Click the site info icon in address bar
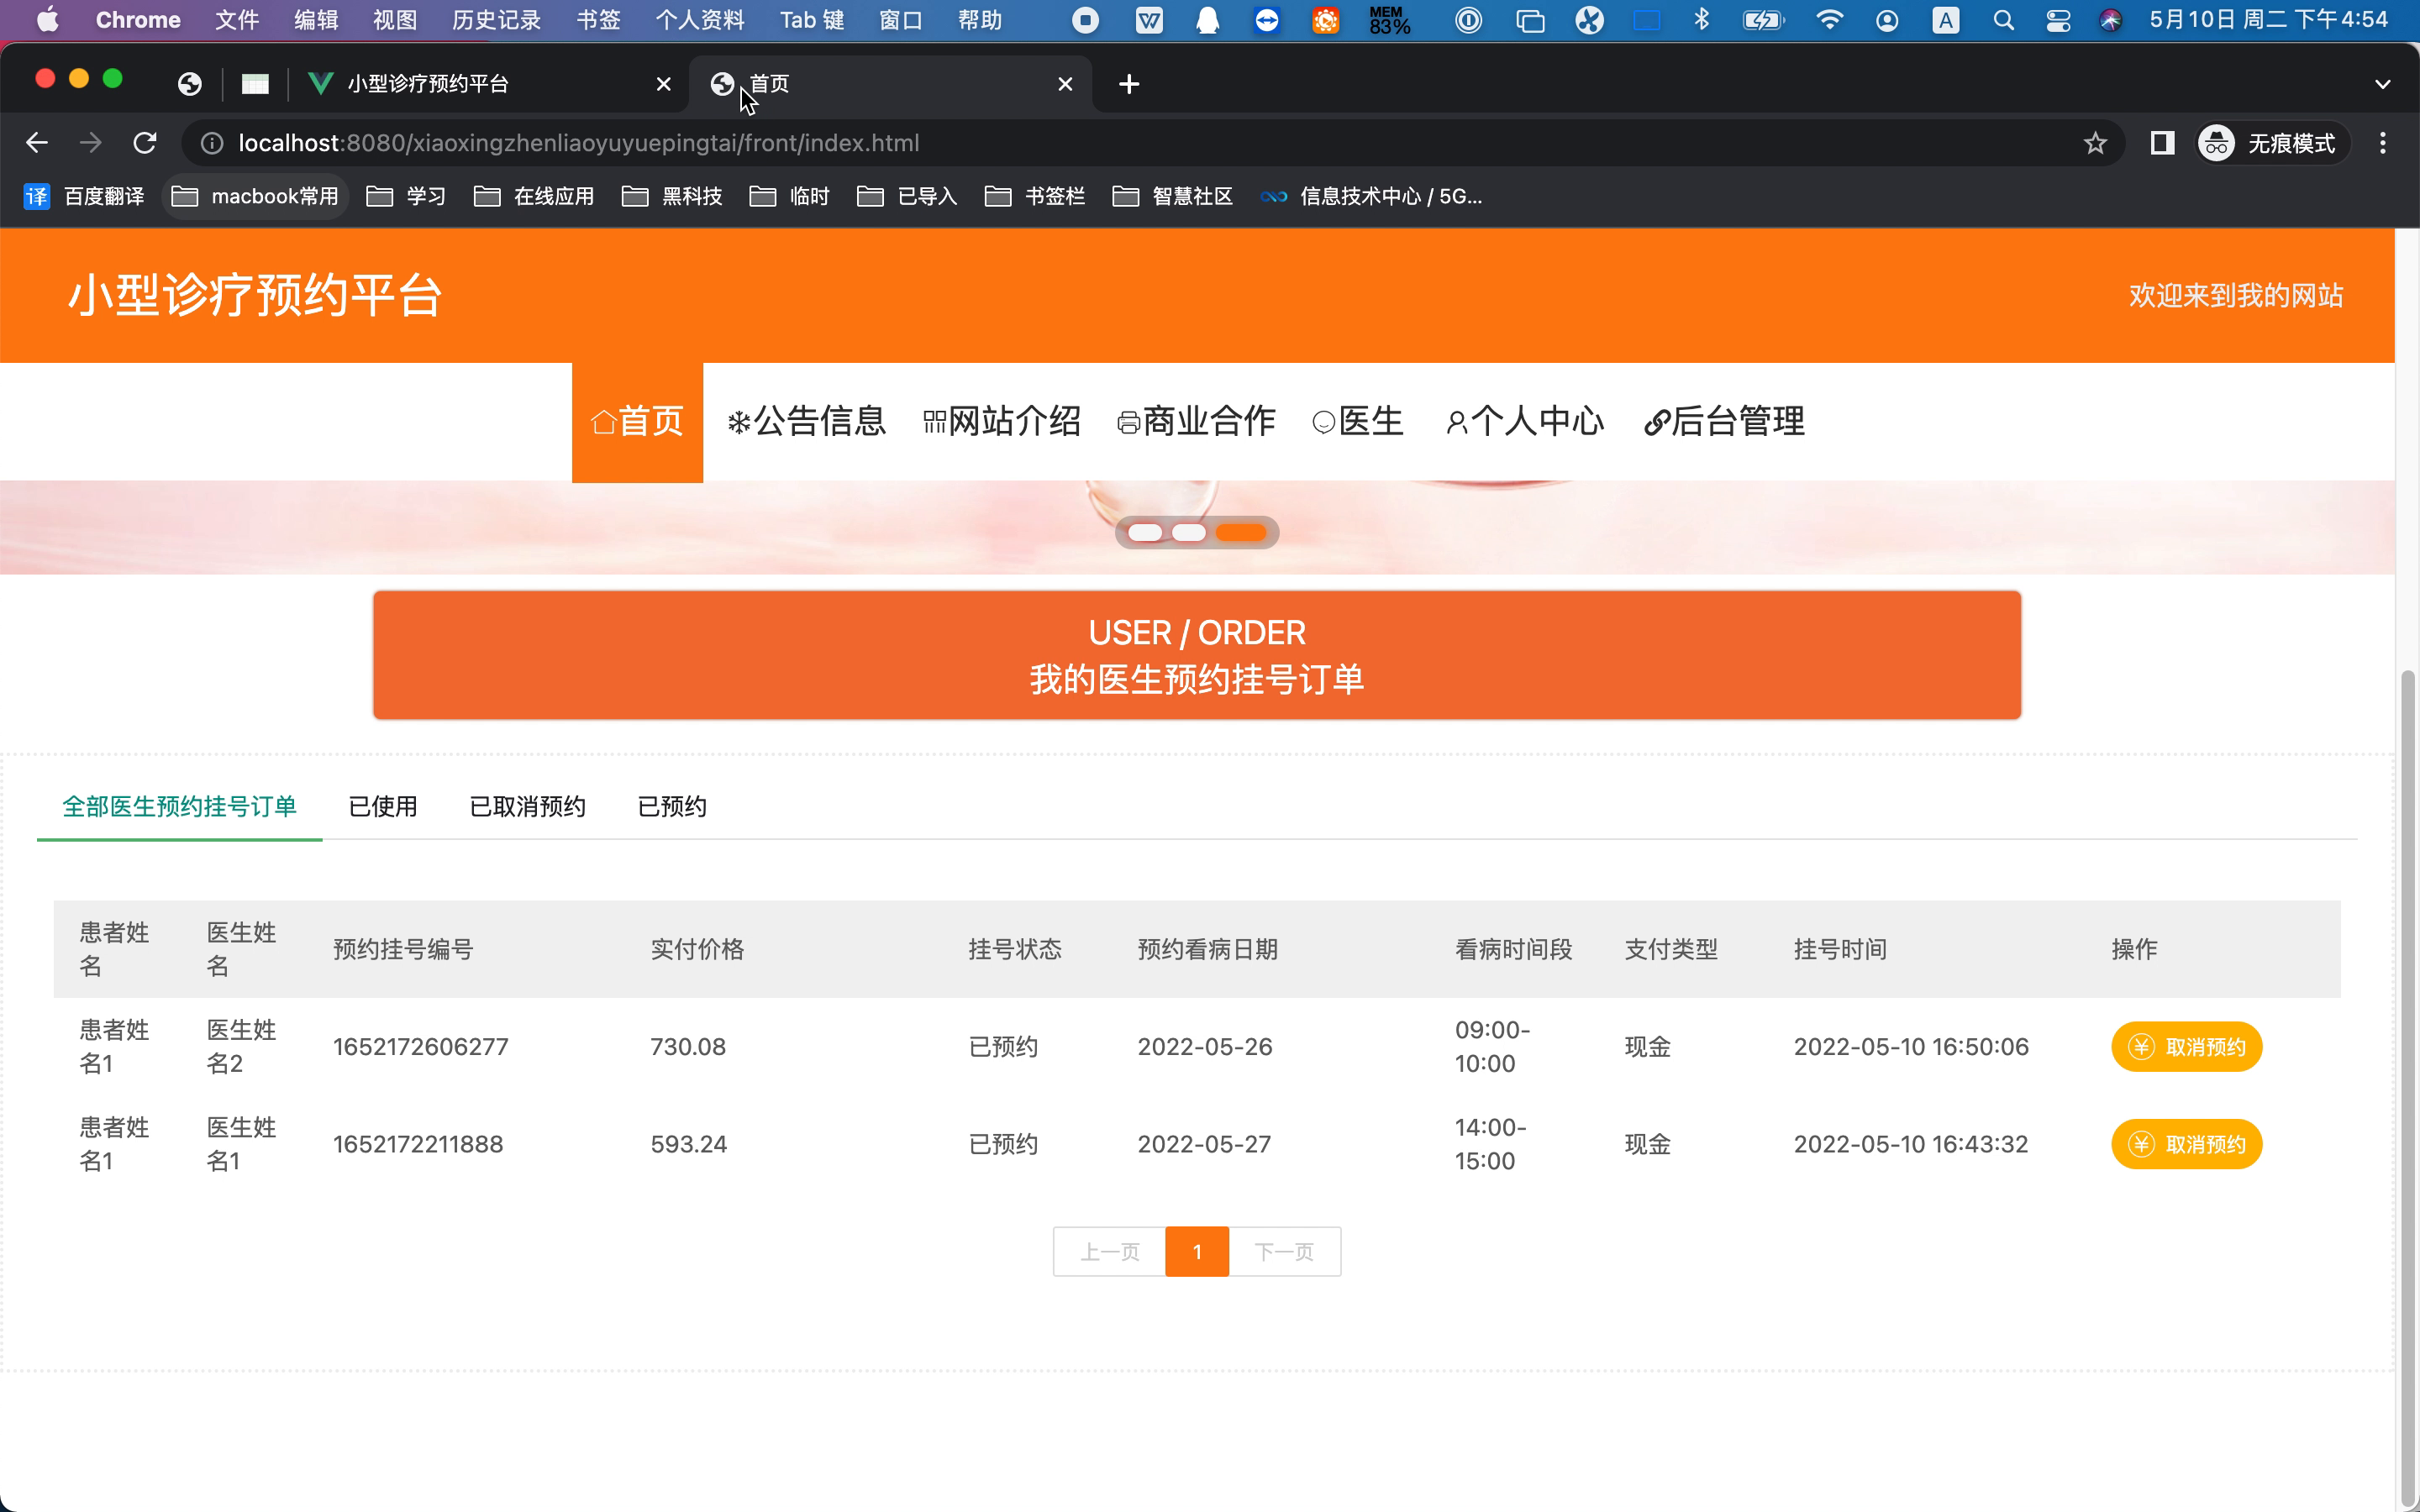 tap(212, 143)
